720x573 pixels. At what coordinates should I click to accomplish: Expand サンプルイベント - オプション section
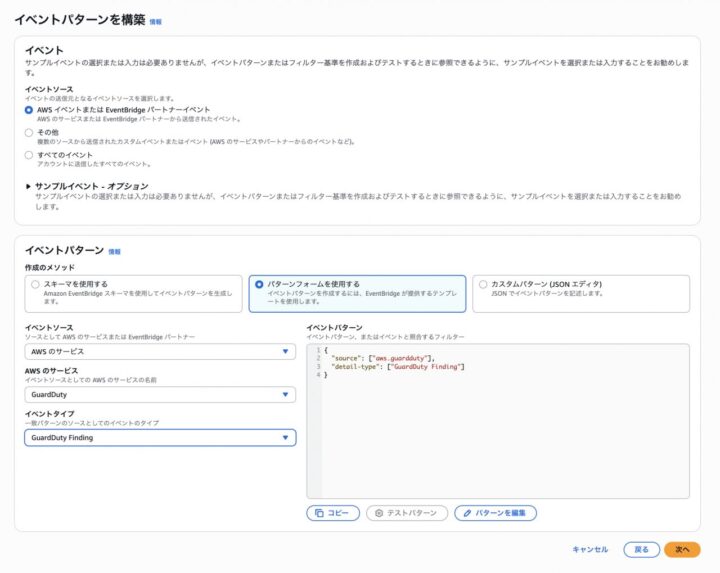(29, 186)
